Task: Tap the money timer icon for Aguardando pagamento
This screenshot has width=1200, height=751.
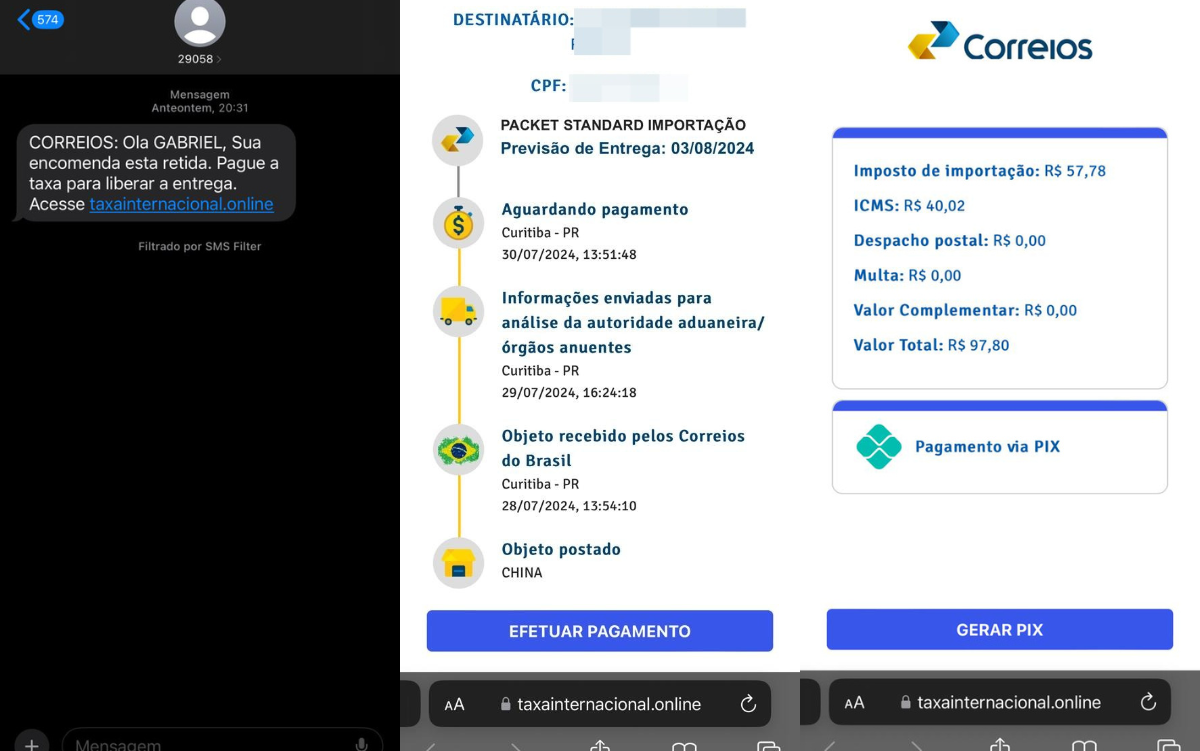Action: (x=458, y=223)
